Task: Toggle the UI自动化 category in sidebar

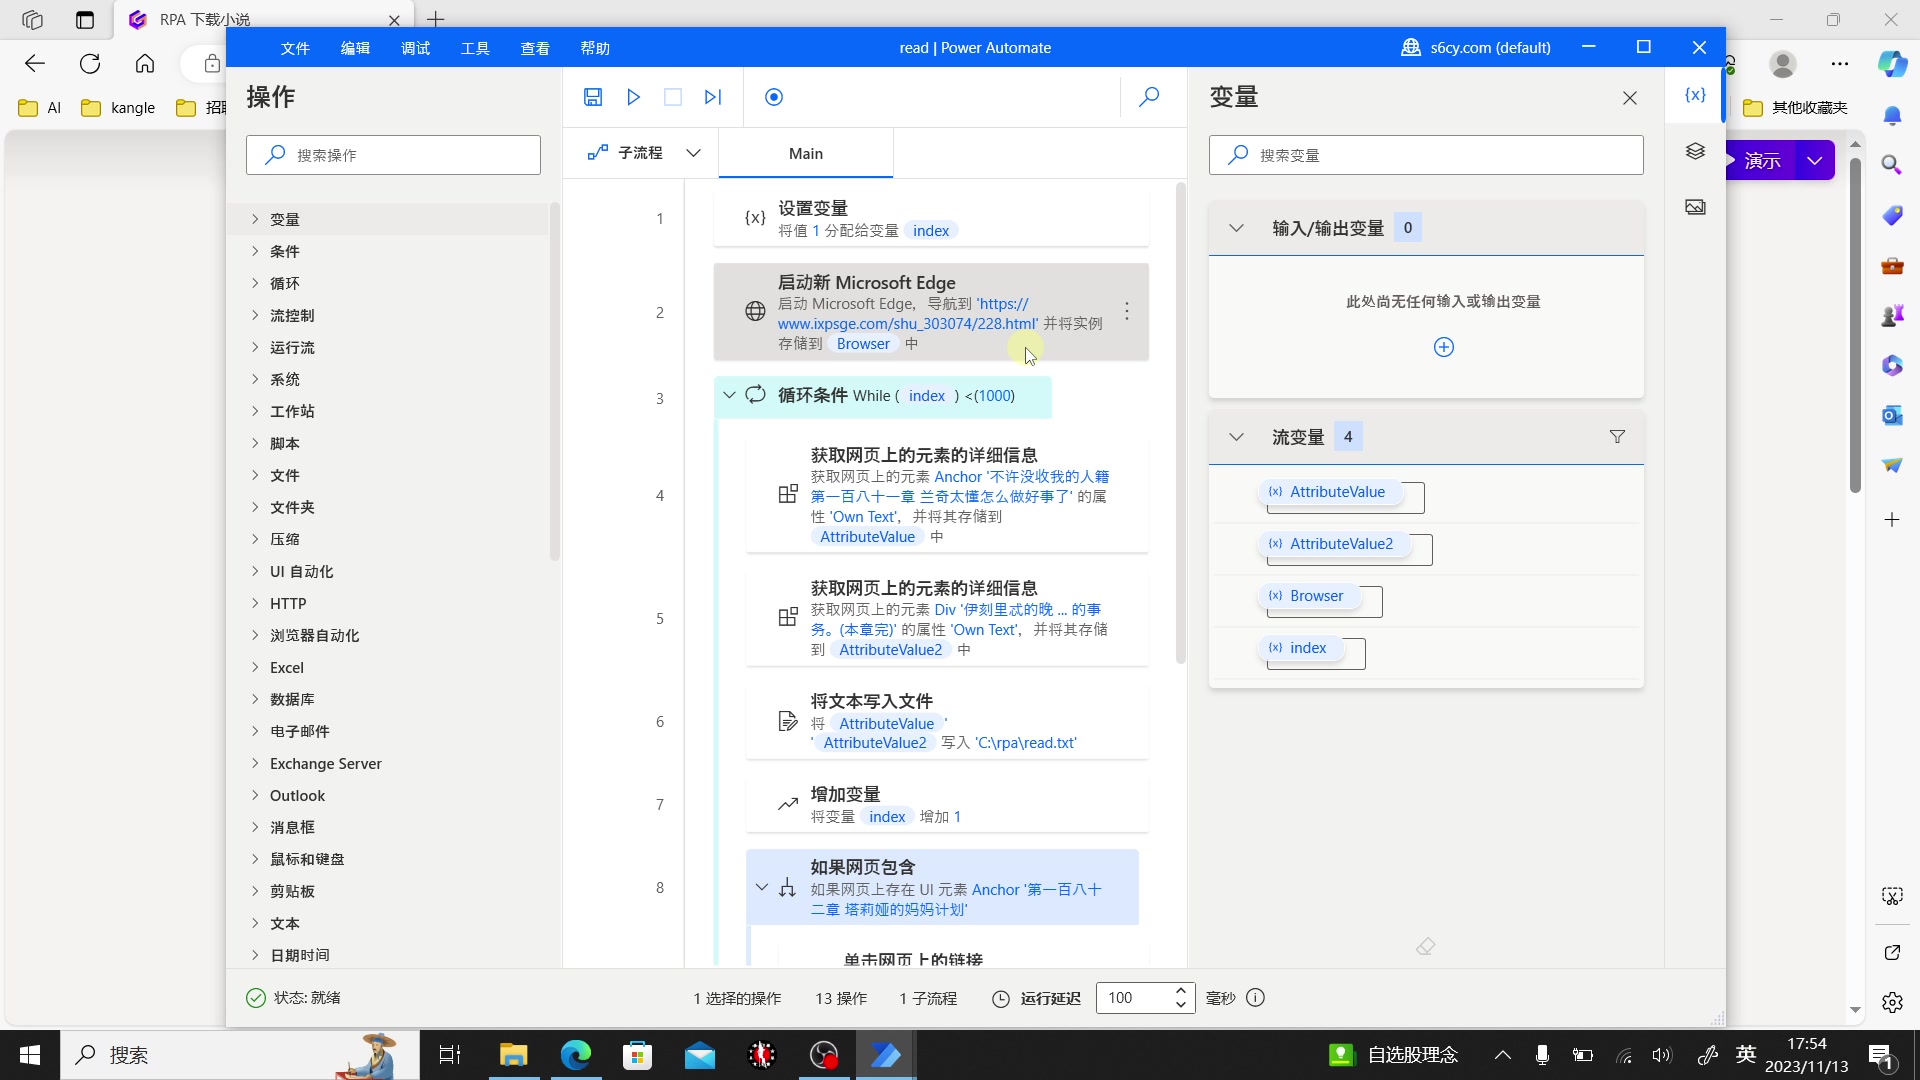Action: (x=301, y=571)
